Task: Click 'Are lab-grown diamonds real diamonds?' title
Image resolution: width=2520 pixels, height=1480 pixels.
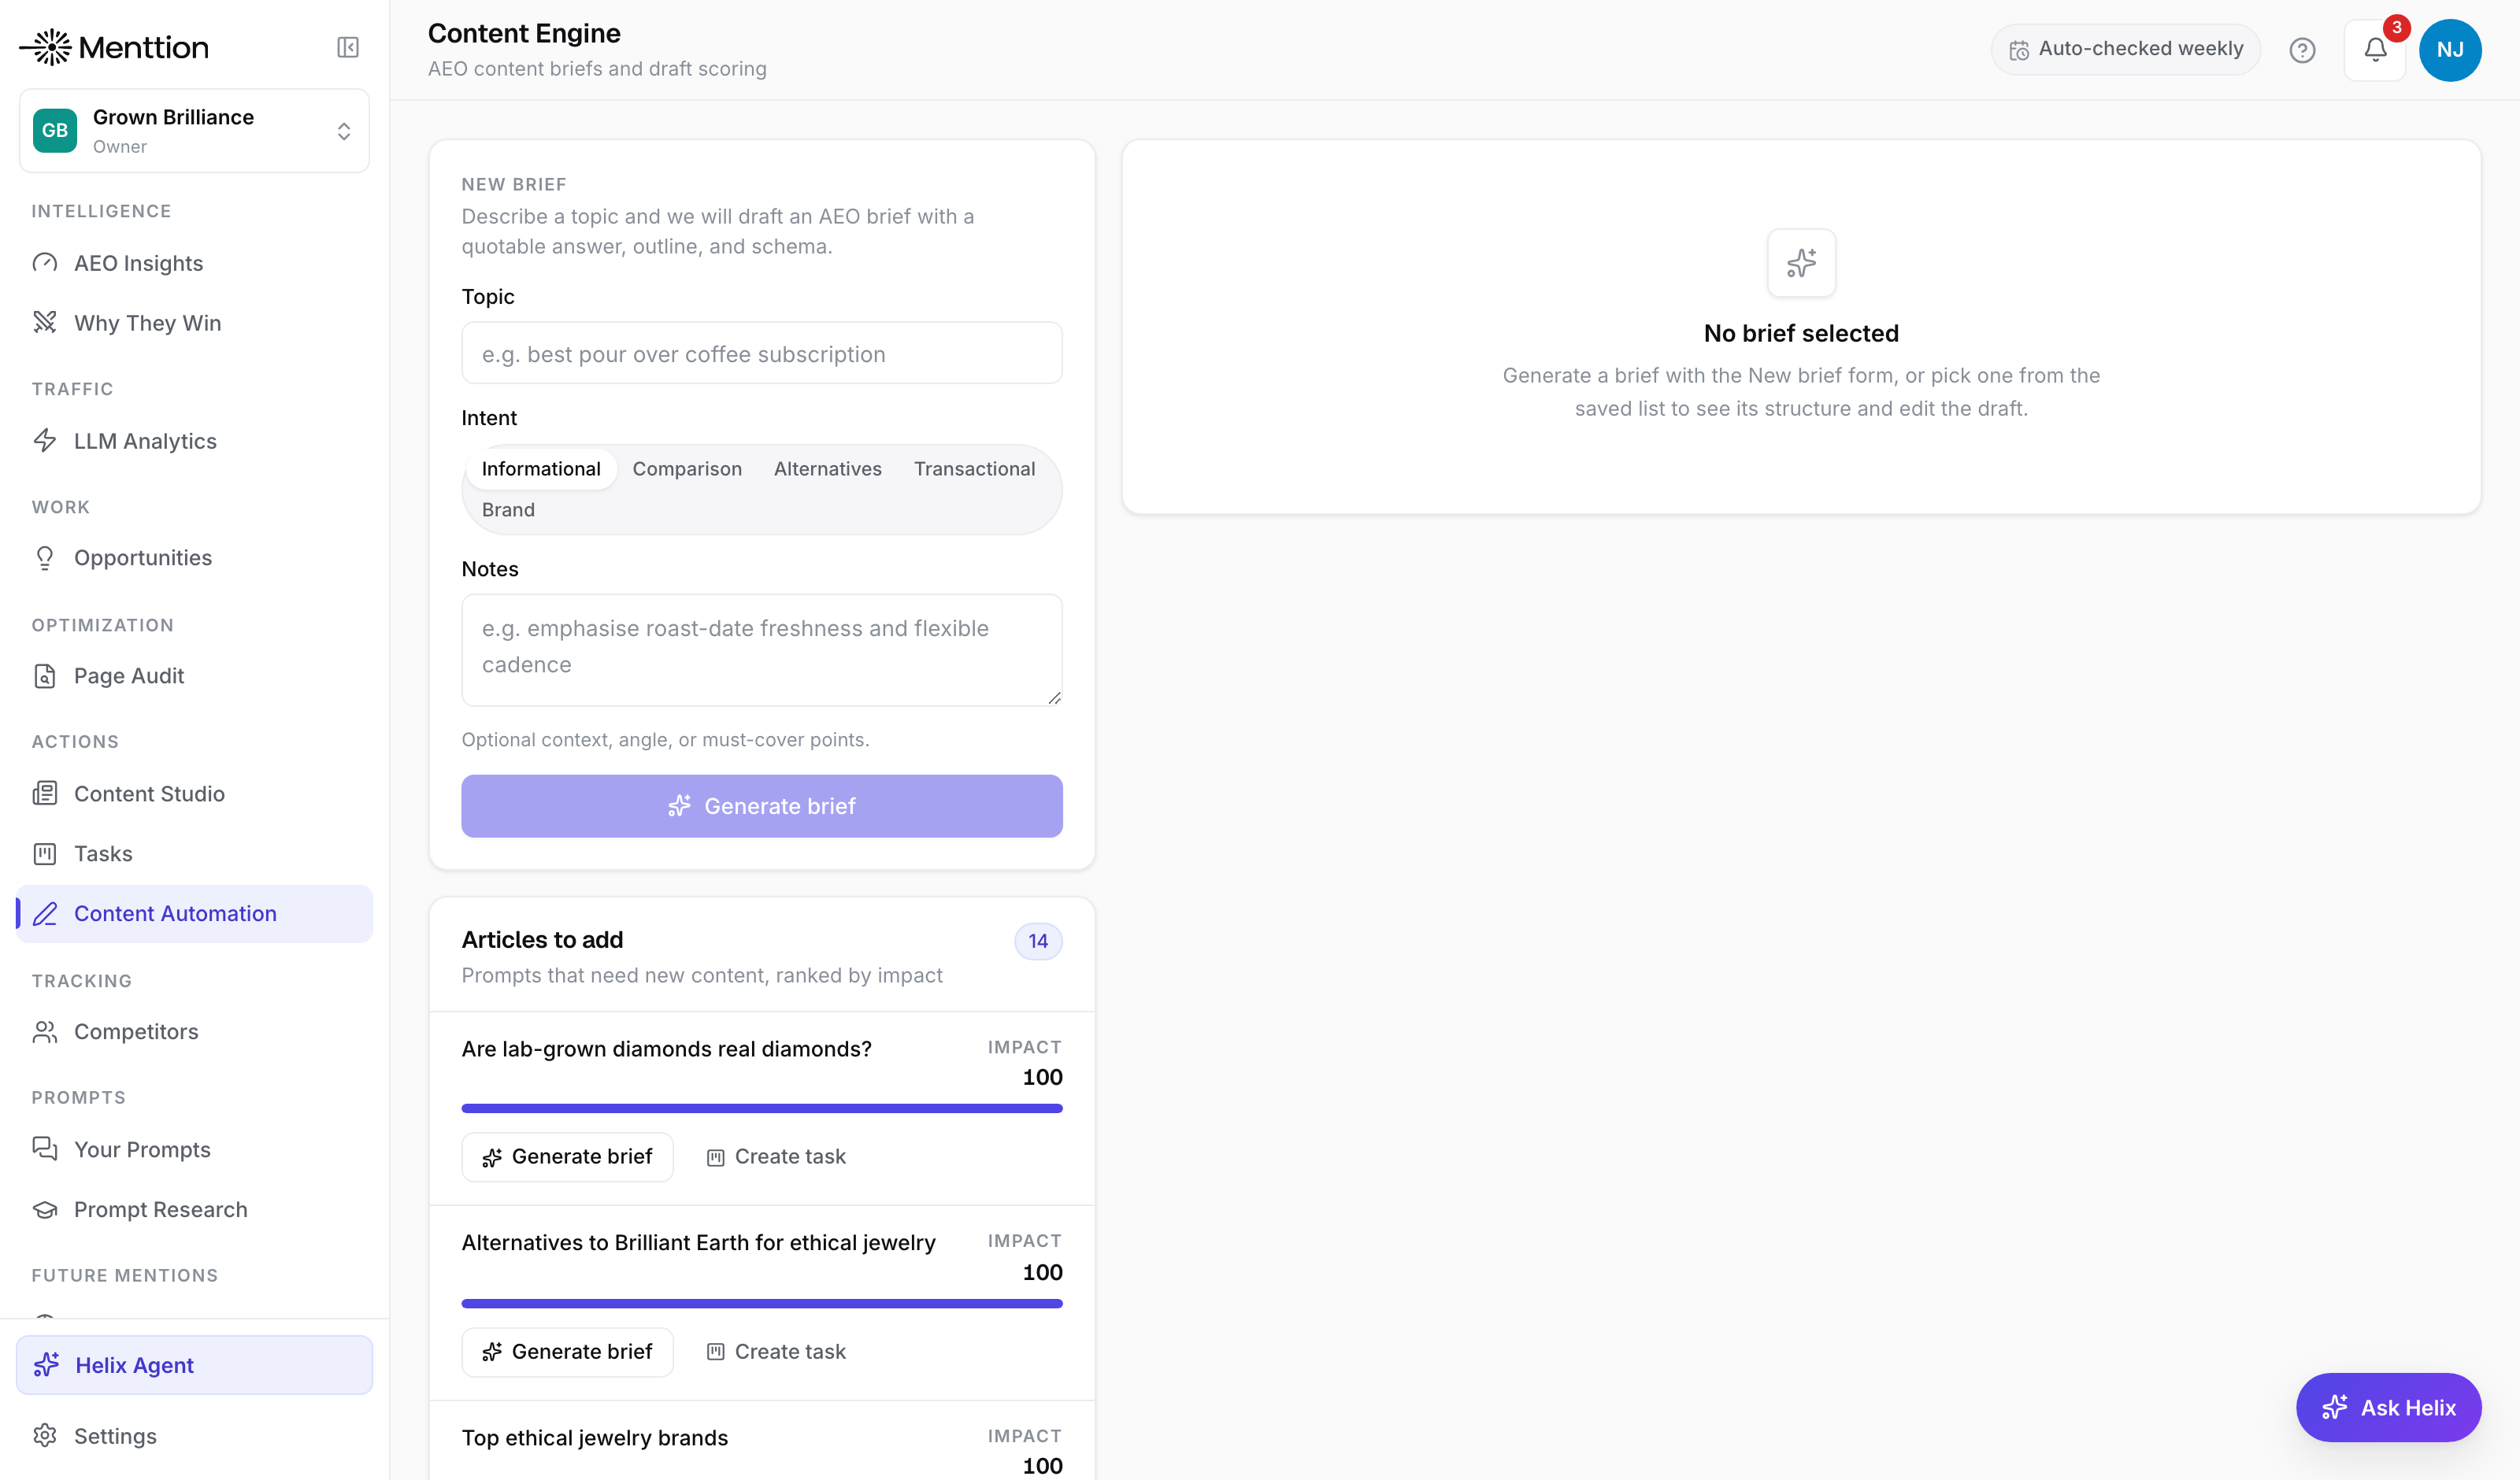Action: (667, 1049)
